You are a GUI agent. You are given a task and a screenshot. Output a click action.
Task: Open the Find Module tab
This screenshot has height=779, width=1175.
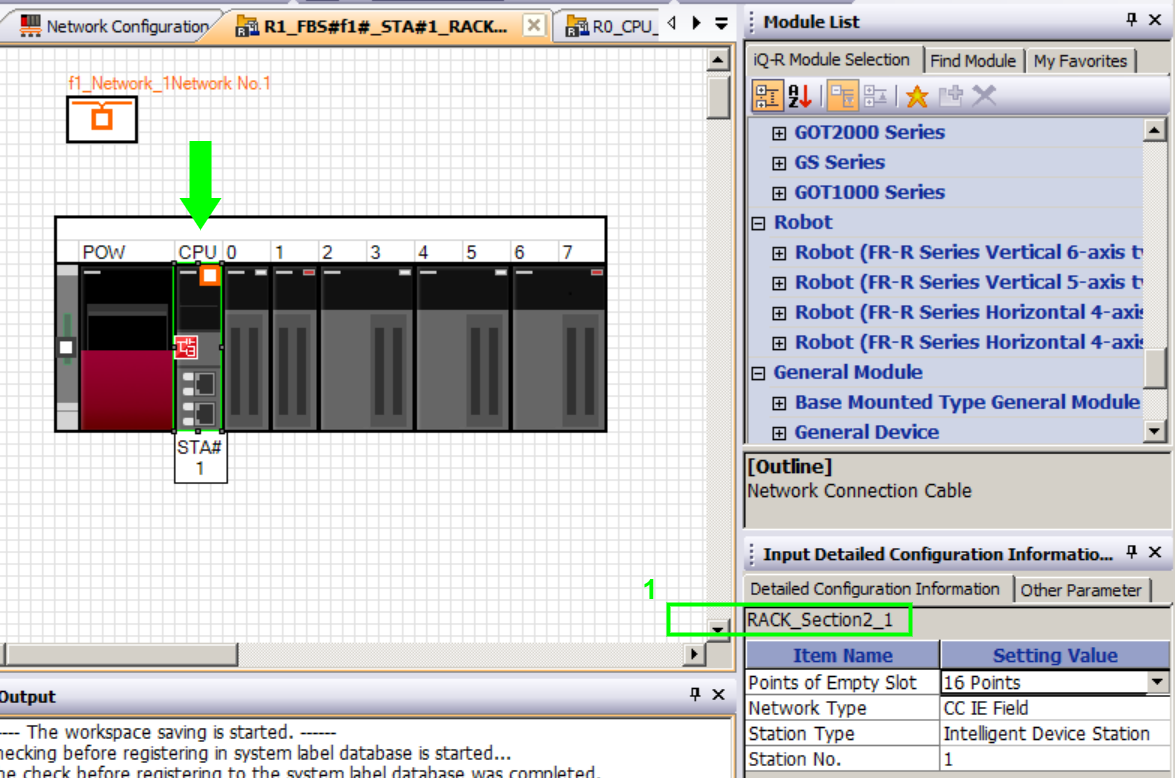coord(973,61)
